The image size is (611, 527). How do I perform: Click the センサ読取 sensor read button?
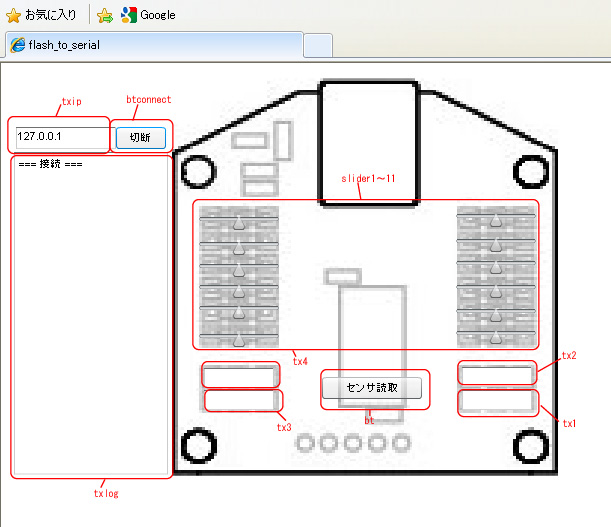point(372,388)
